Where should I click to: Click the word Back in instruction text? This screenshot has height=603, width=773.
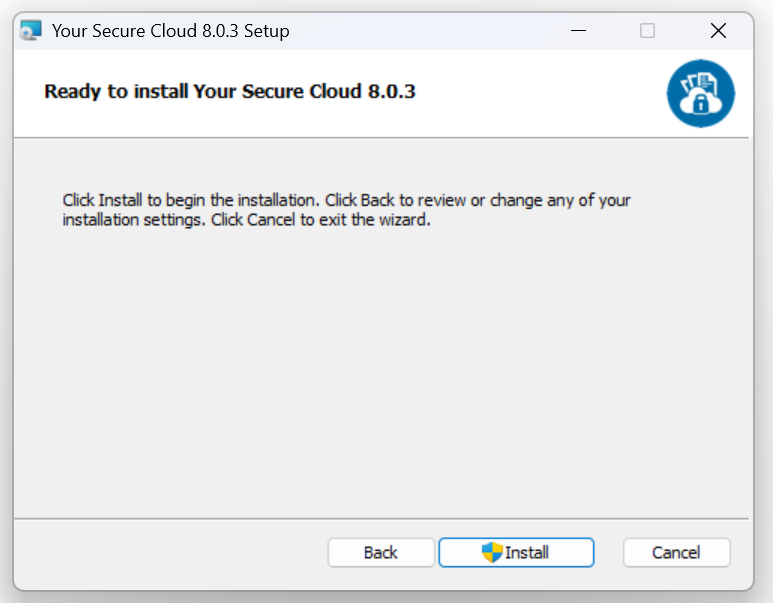click(x=378, y=200)
